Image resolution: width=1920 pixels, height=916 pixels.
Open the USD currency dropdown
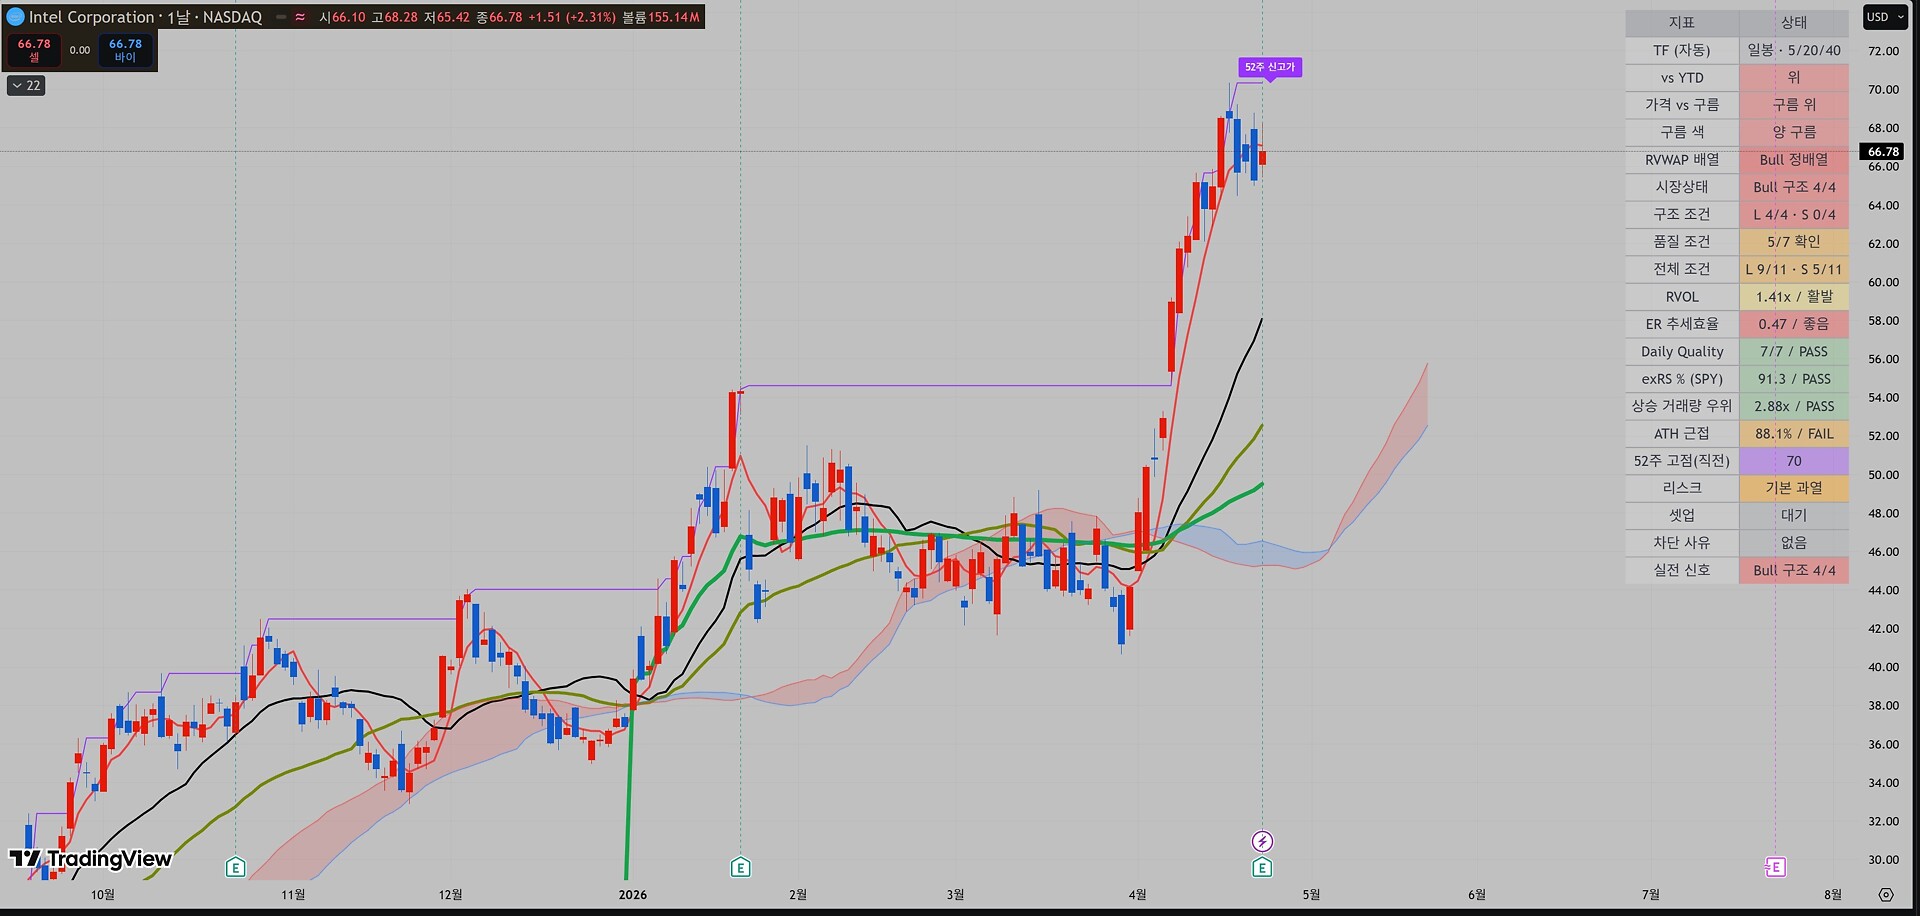pos(1885,17)
